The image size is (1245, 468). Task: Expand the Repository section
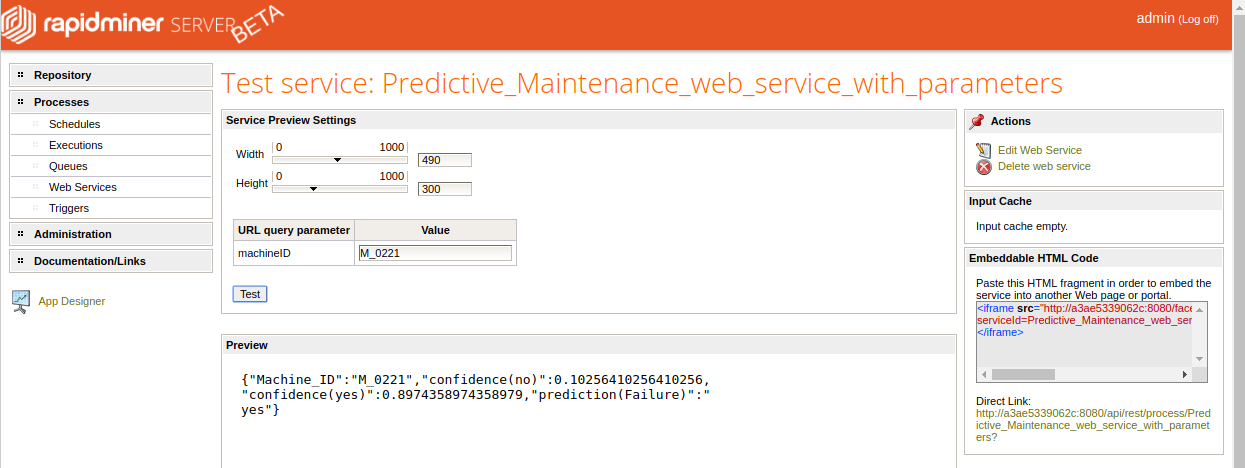tap(62, 75)
